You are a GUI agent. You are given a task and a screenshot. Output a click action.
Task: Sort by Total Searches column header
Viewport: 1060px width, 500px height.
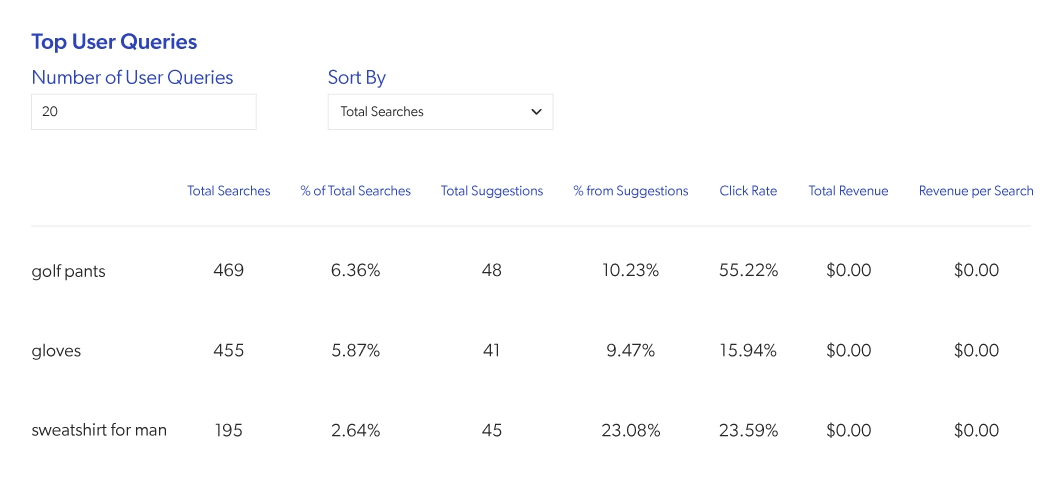(x=228, y=191)
